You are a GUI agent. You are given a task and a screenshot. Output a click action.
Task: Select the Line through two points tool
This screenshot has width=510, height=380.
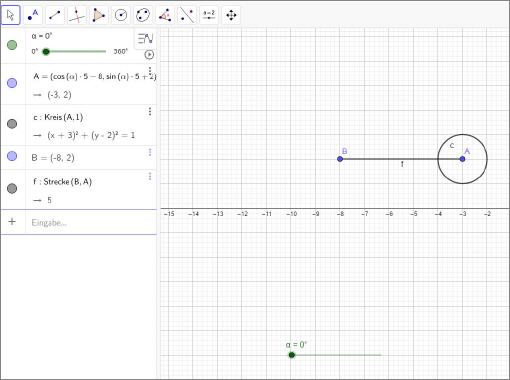(55, 15)
